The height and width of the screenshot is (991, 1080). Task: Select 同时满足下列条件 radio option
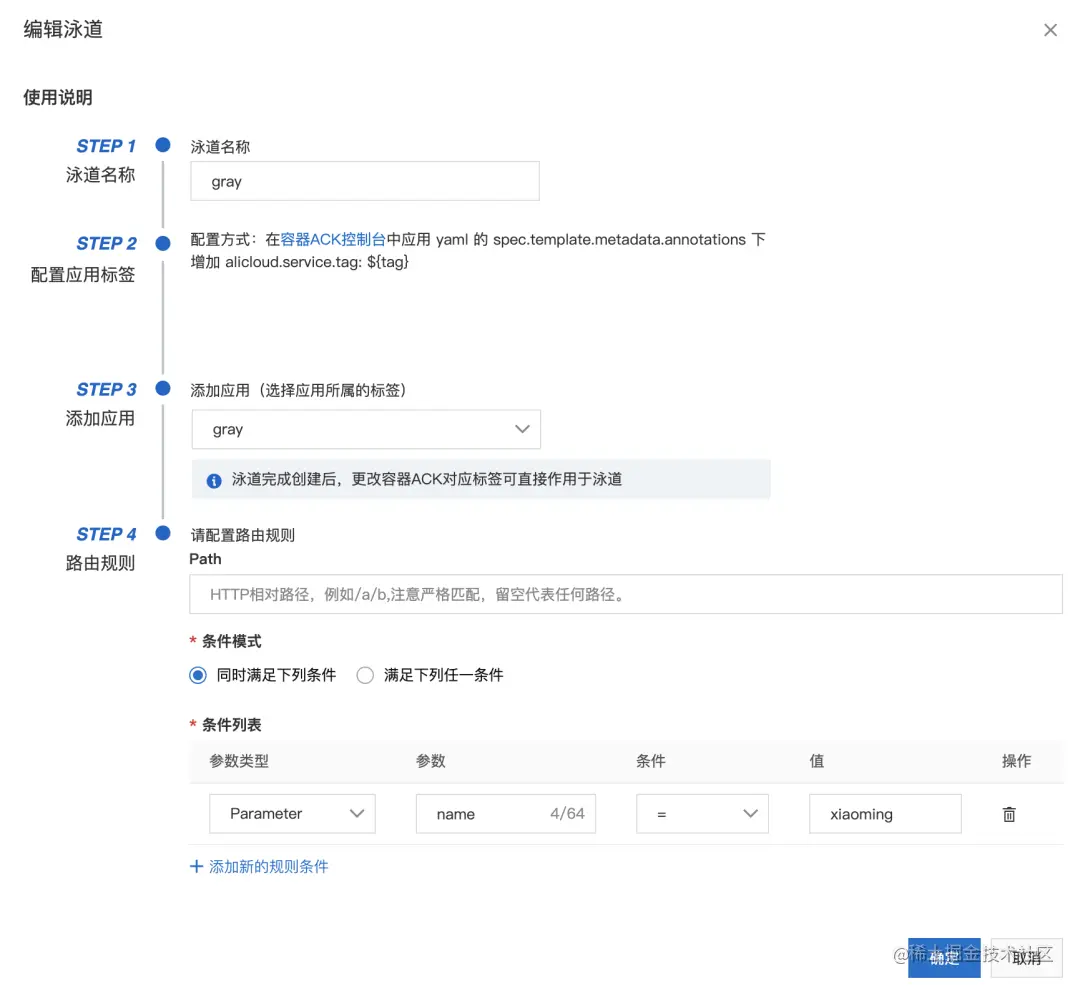point(198,675)
